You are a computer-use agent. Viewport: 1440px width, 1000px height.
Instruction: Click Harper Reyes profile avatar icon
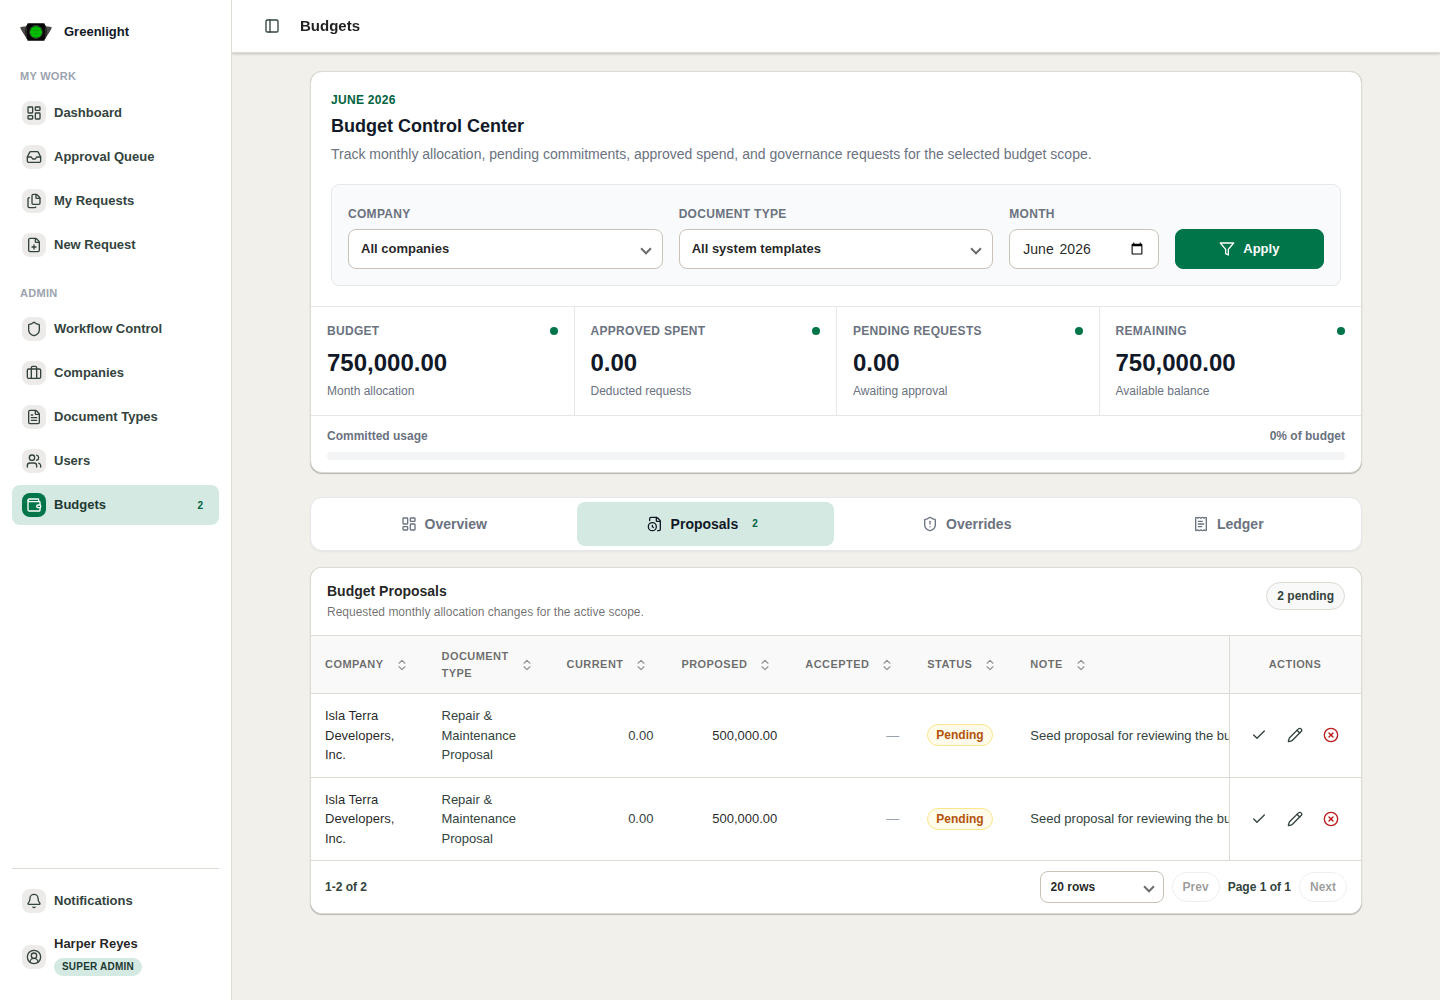coord(34,957)
